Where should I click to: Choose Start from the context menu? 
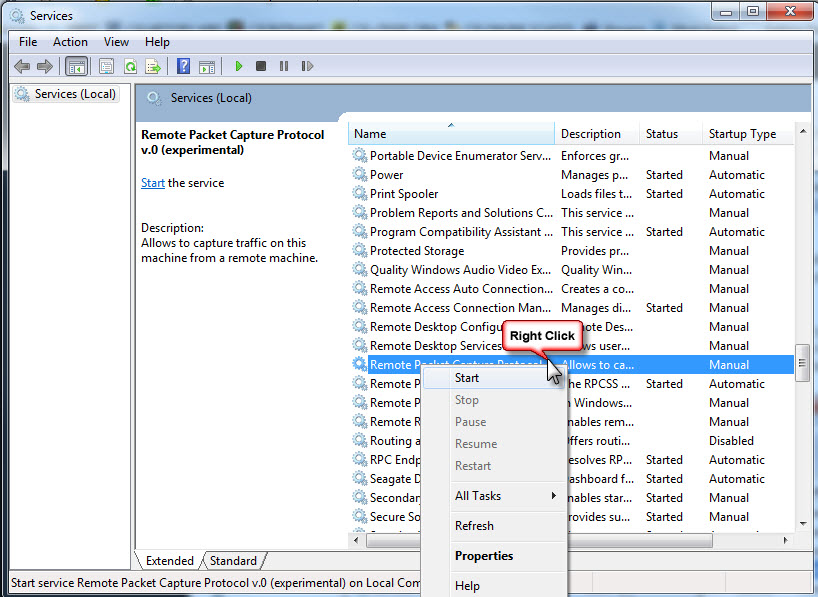coord(467,378)
